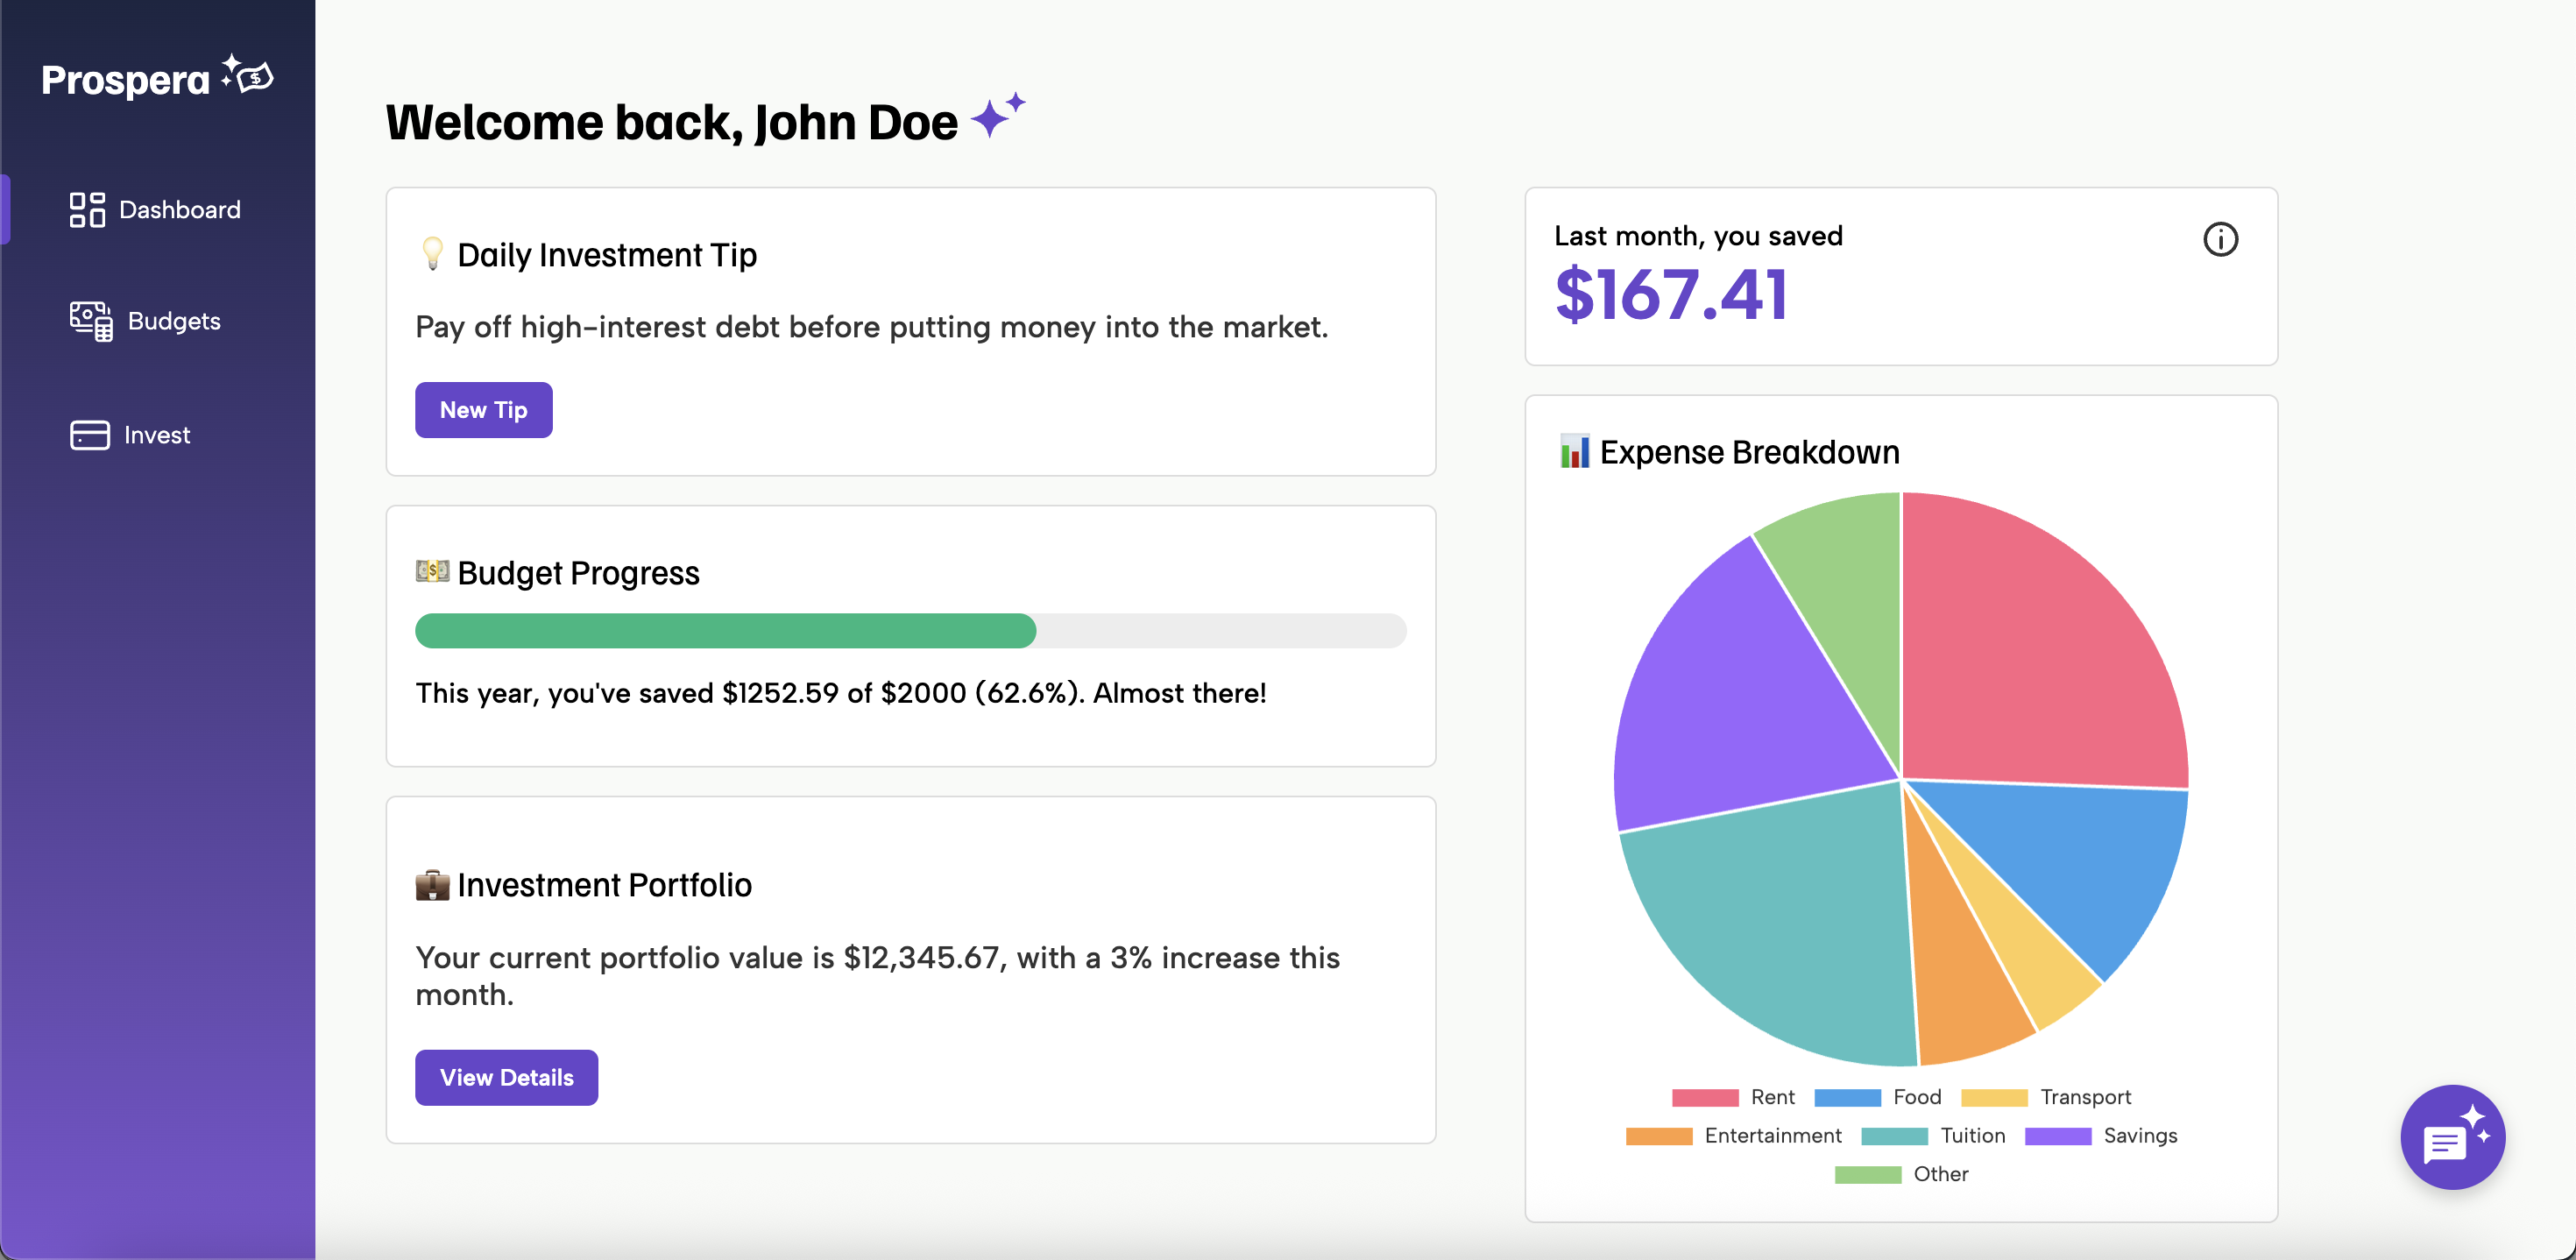
Task: Click the Dashboard grid icon
Action: [87, 210]
